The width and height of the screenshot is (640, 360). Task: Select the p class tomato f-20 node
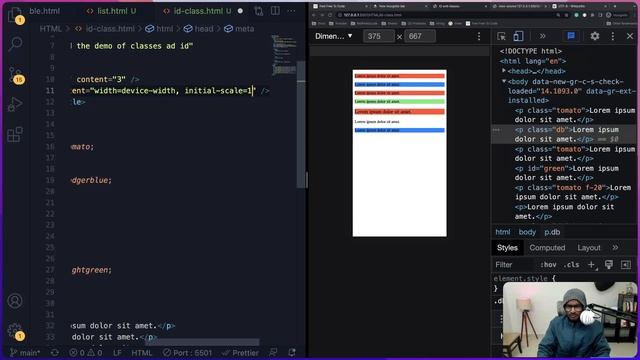coord(573,192)
